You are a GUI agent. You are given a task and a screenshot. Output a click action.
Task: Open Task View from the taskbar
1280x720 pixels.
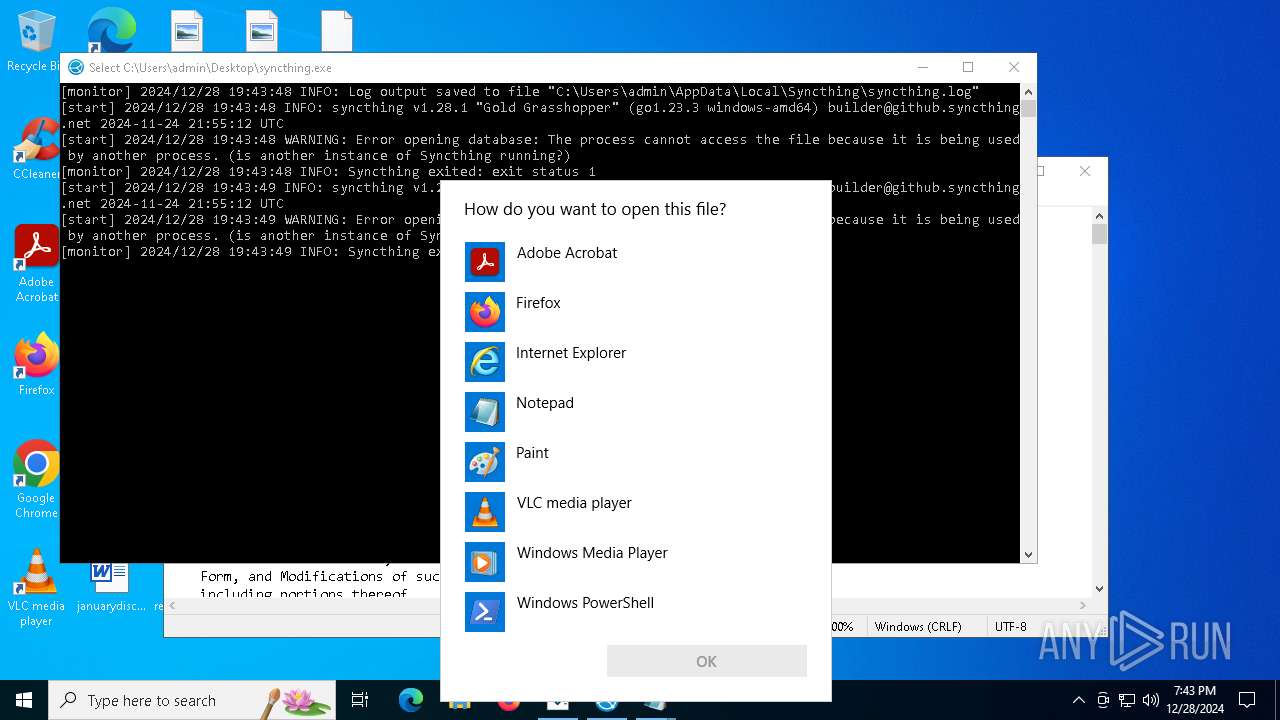[360, 700]
